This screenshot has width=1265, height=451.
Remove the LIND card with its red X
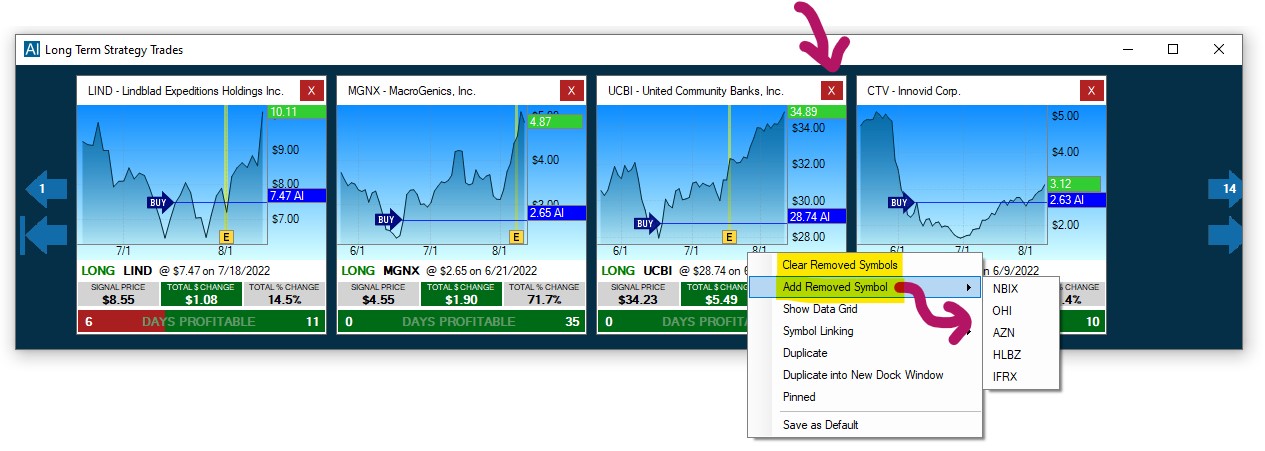pyautogui.click(x=311, y=90)
